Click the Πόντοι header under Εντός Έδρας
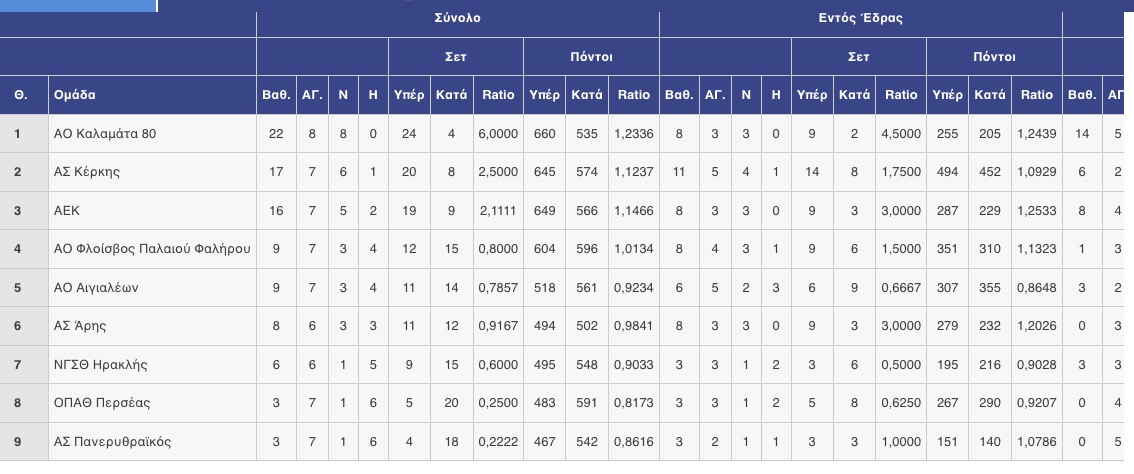The height and width of the screenshot is (474, 1134). coord(994,56)
